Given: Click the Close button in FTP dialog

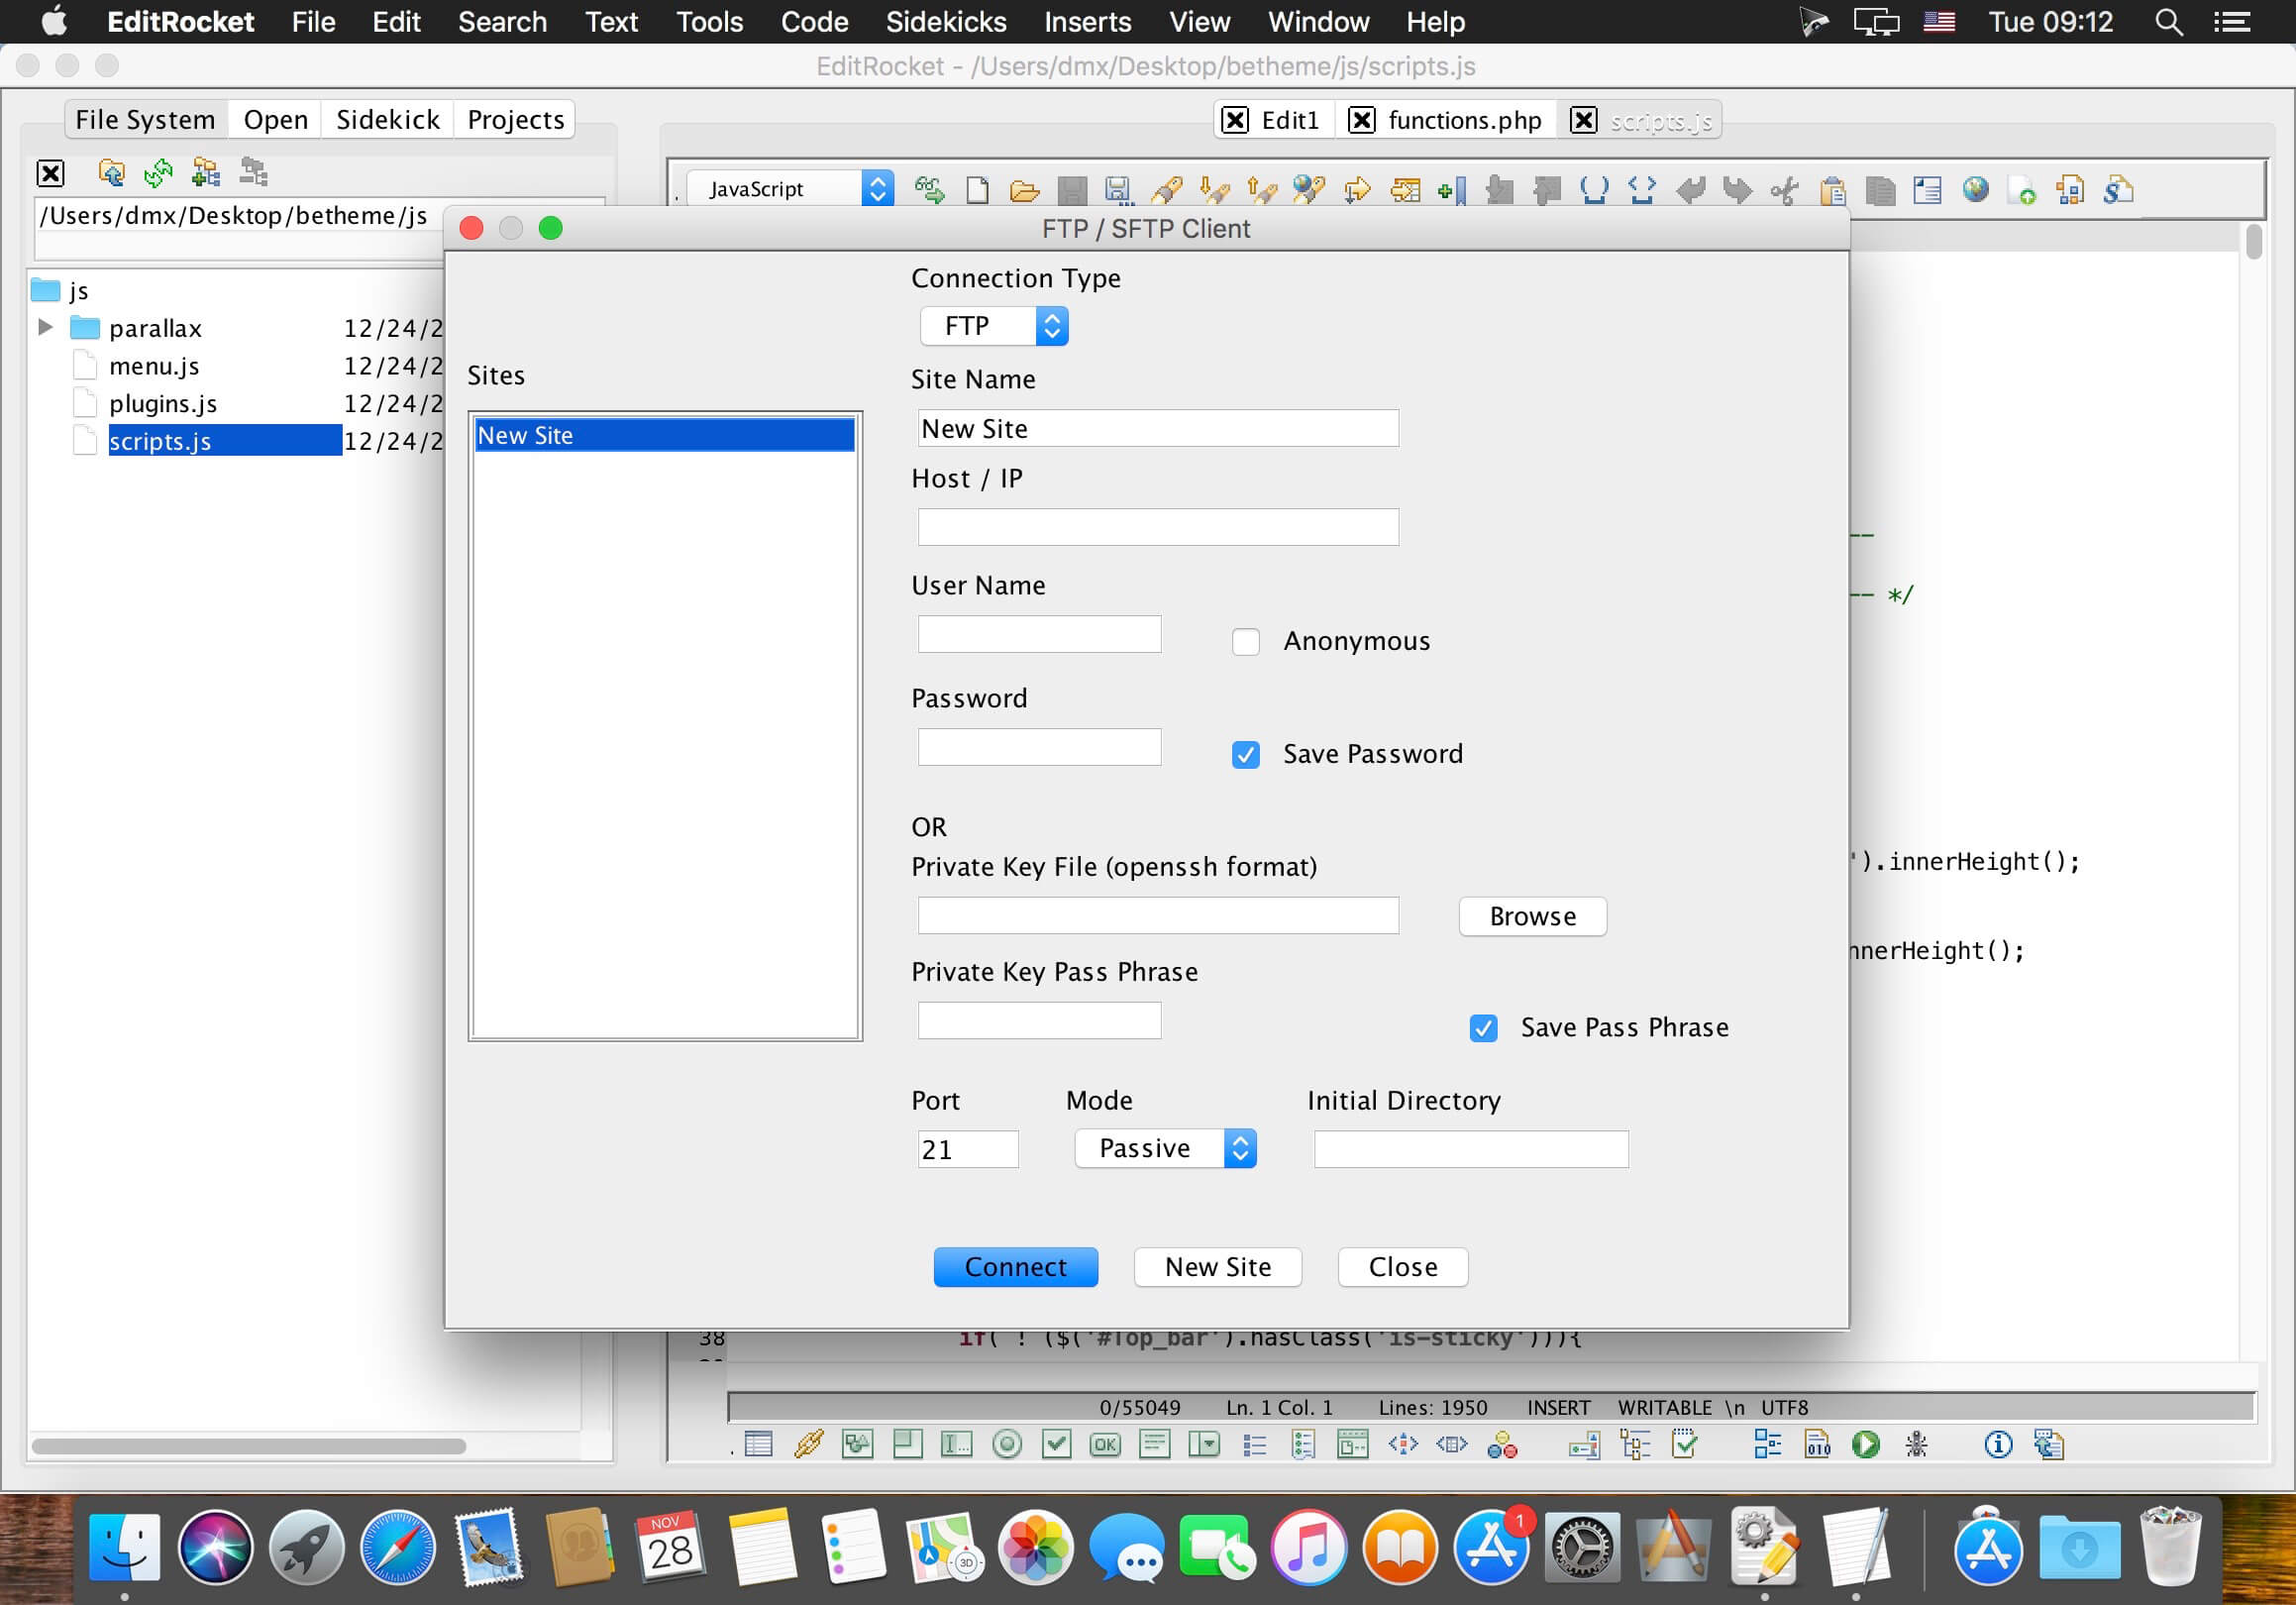Looking at the screenshot, I should click(x=1402, y=1267).
